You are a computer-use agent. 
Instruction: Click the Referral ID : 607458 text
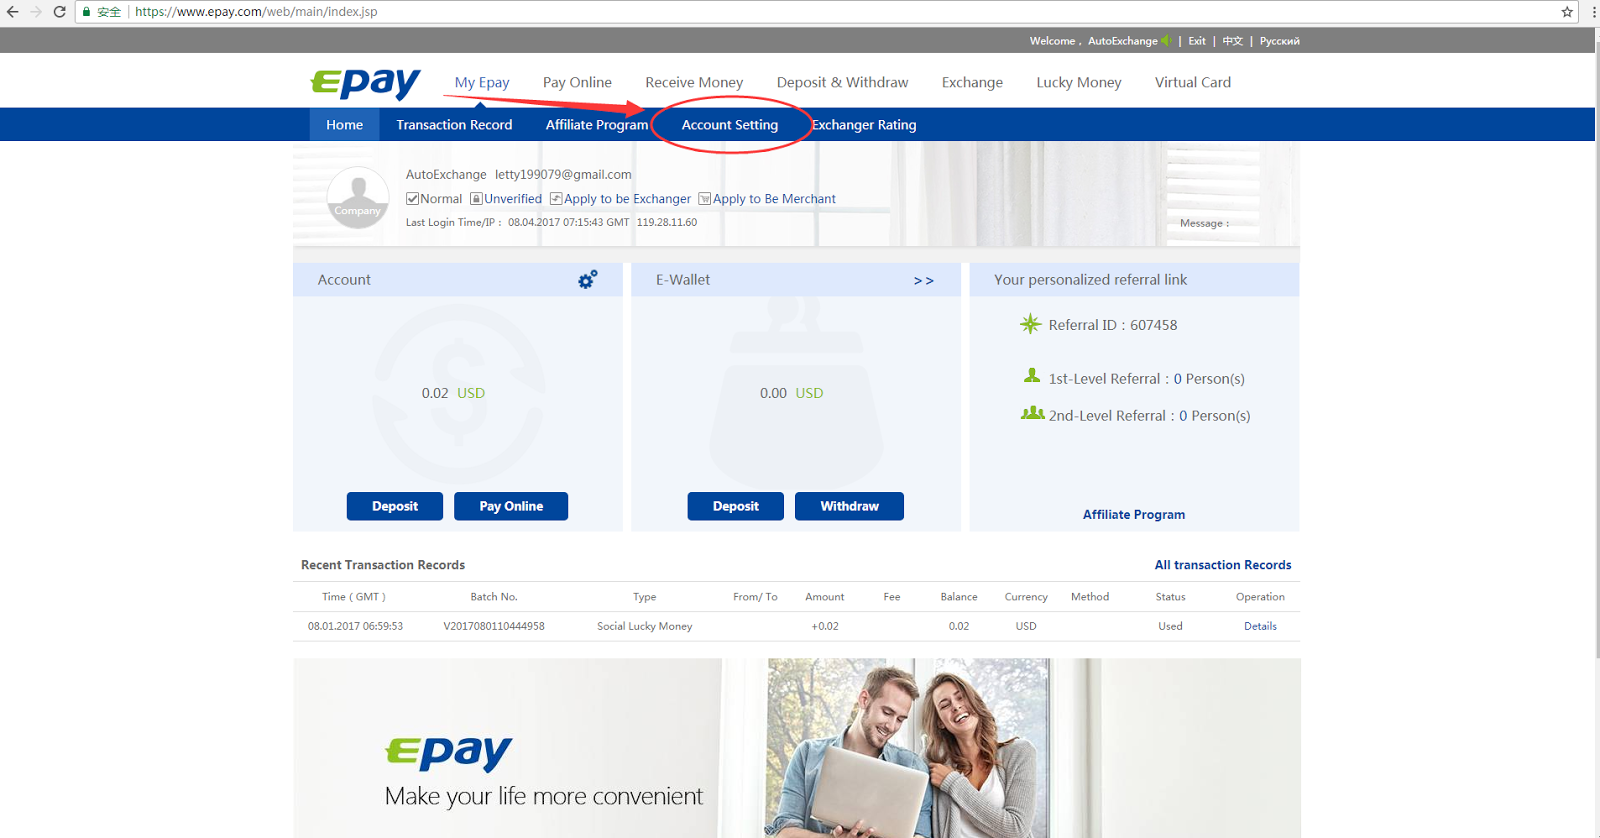click(1113, 325)
